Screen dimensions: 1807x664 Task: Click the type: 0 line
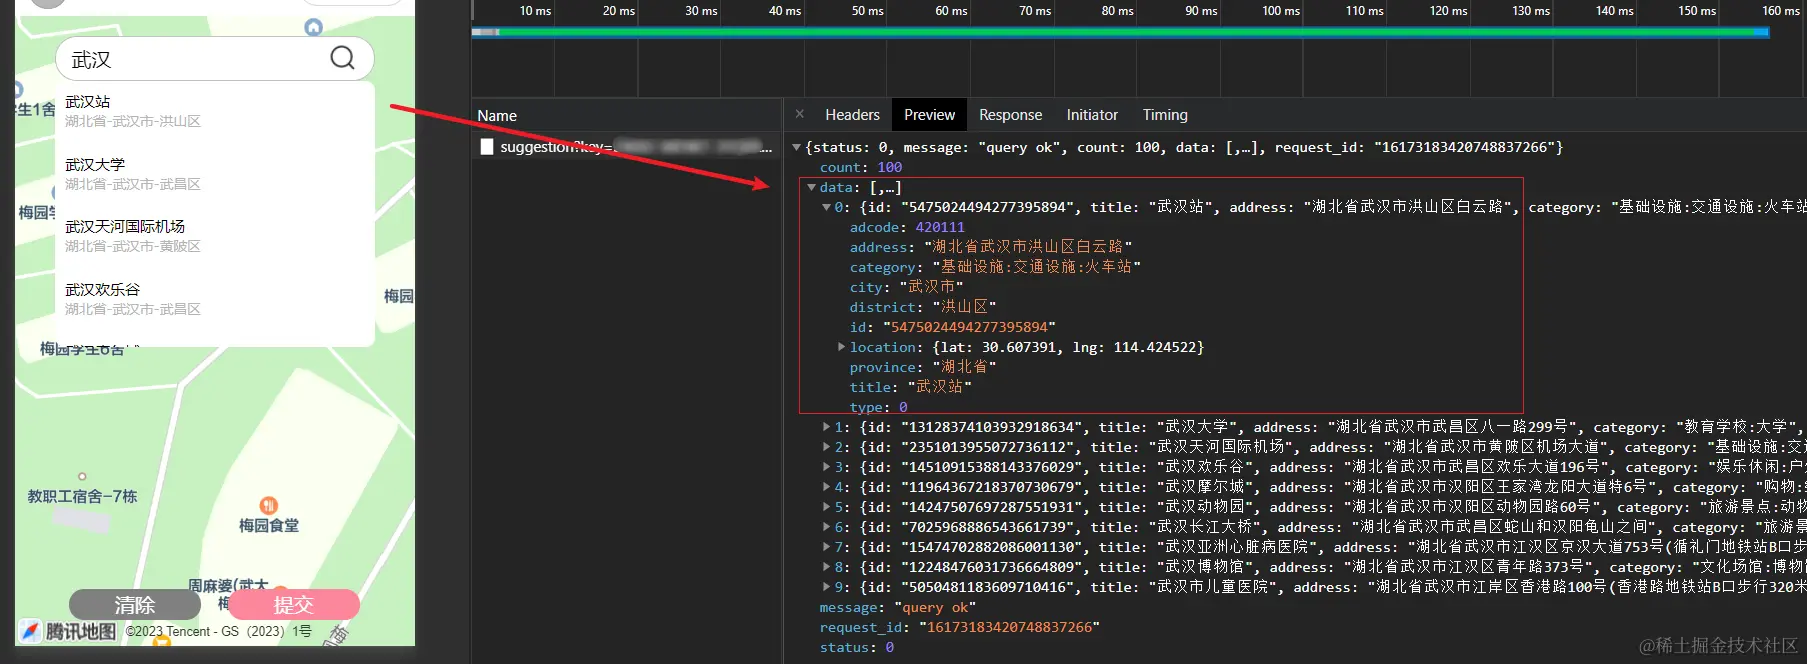[879, 407]
